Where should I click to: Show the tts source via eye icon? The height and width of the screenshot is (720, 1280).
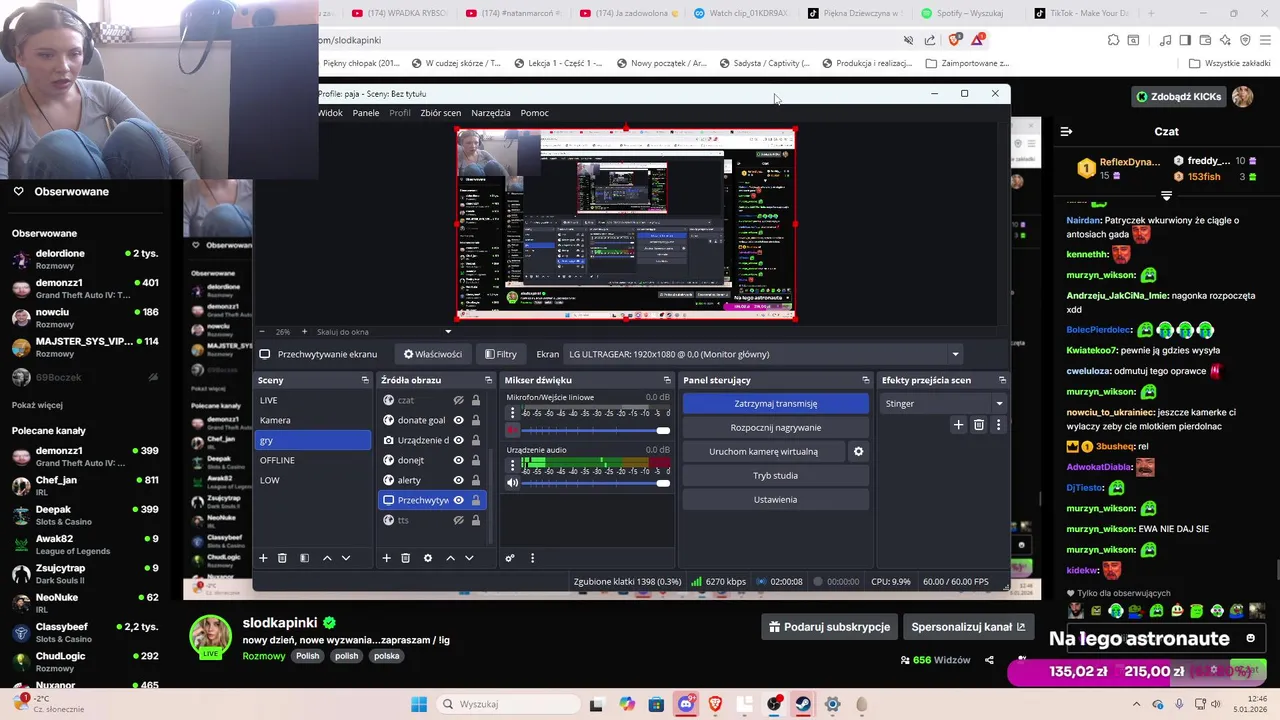458,520
